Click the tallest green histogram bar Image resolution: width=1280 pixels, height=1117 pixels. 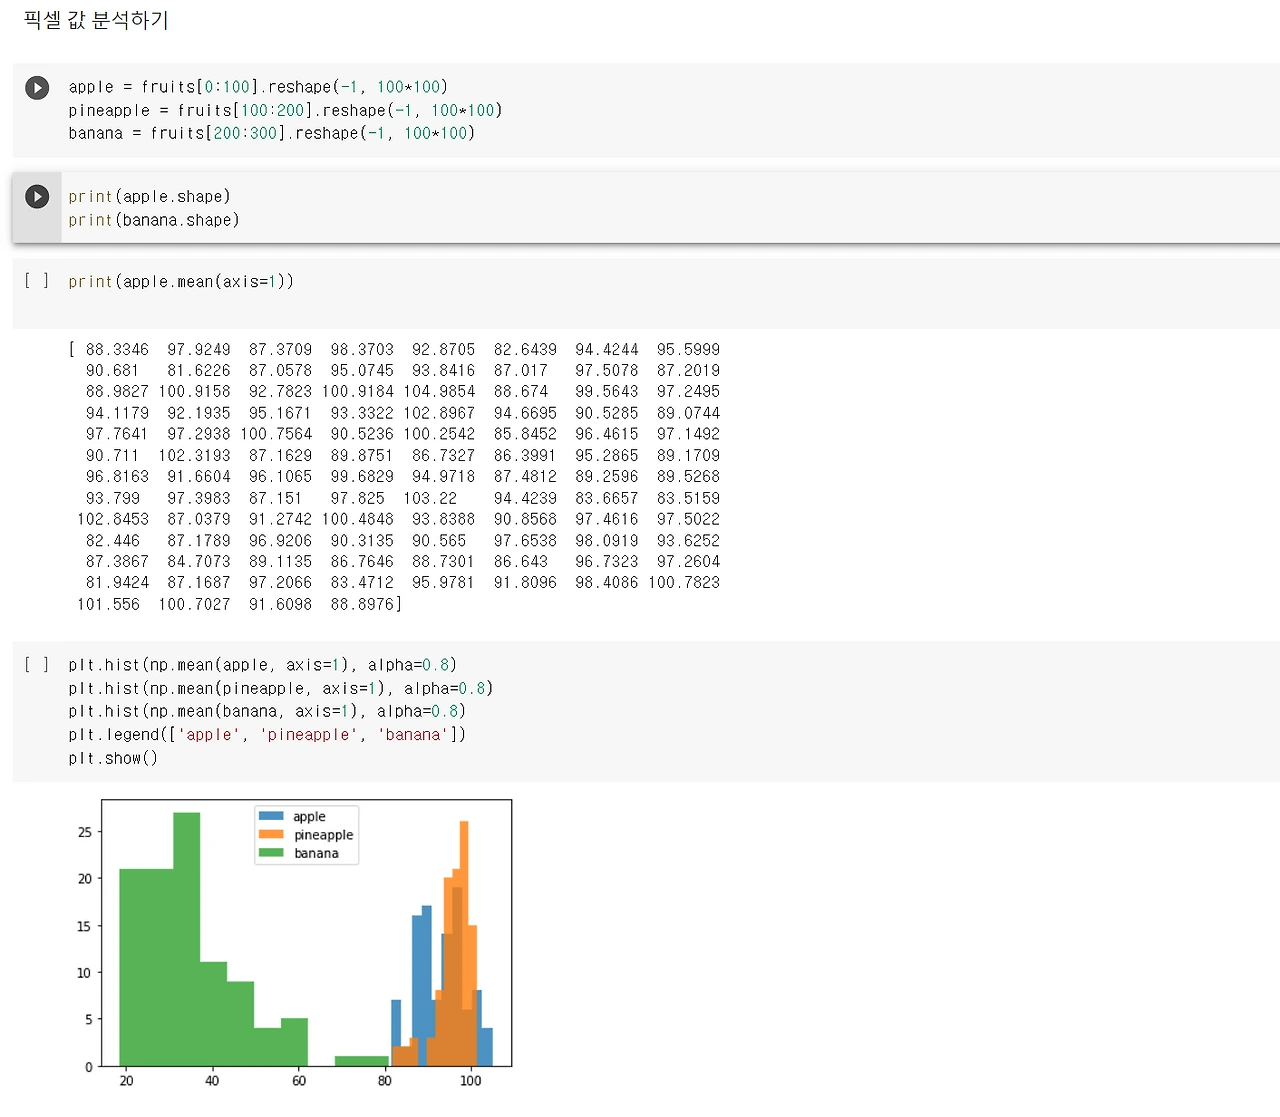pos(187,939)
